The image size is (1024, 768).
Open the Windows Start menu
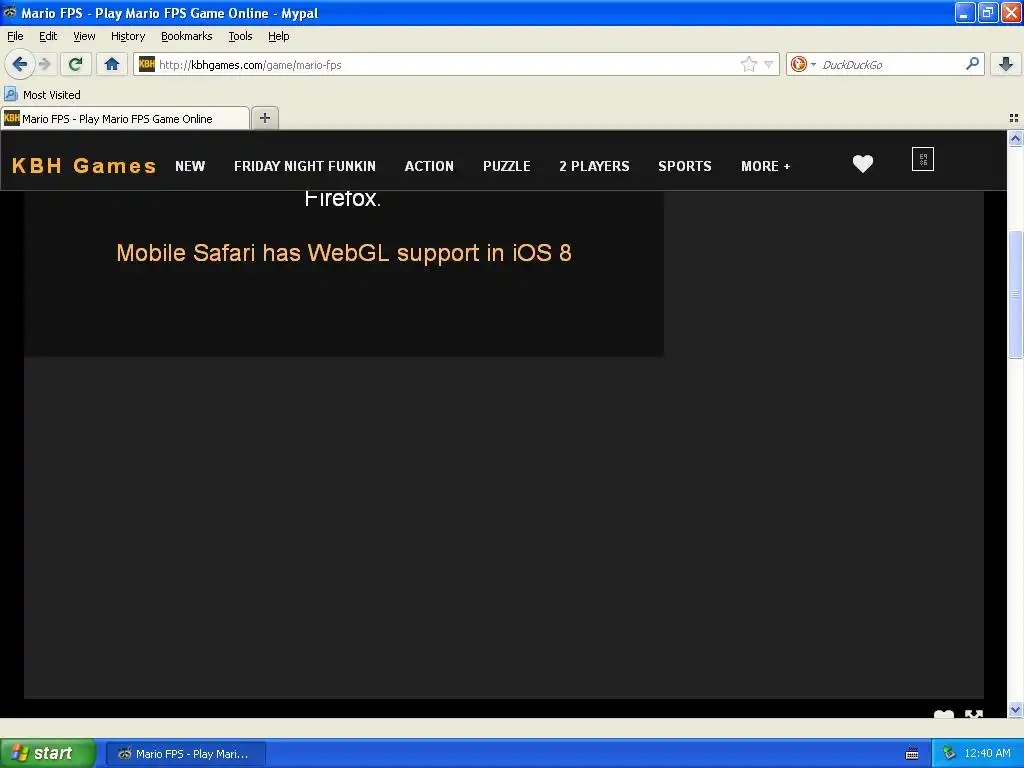tap(48, 753)
